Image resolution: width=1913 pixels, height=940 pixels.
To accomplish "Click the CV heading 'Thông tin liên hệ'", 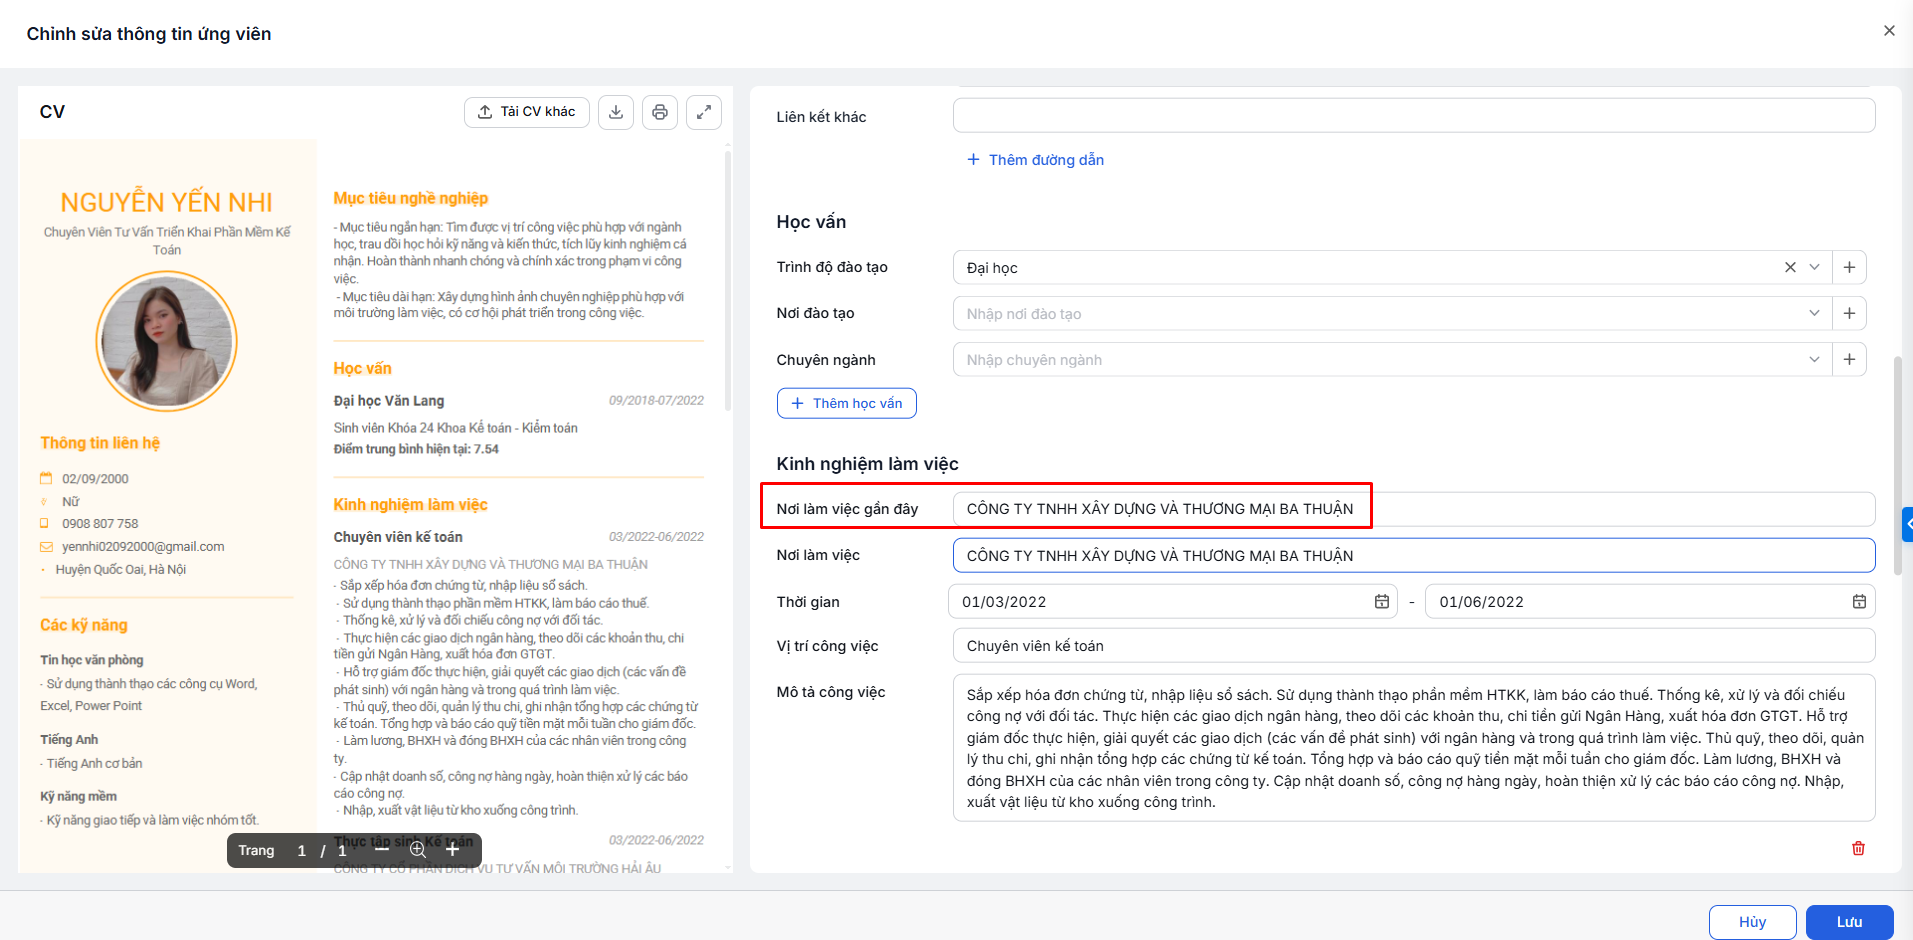I will tap(100, 443).
